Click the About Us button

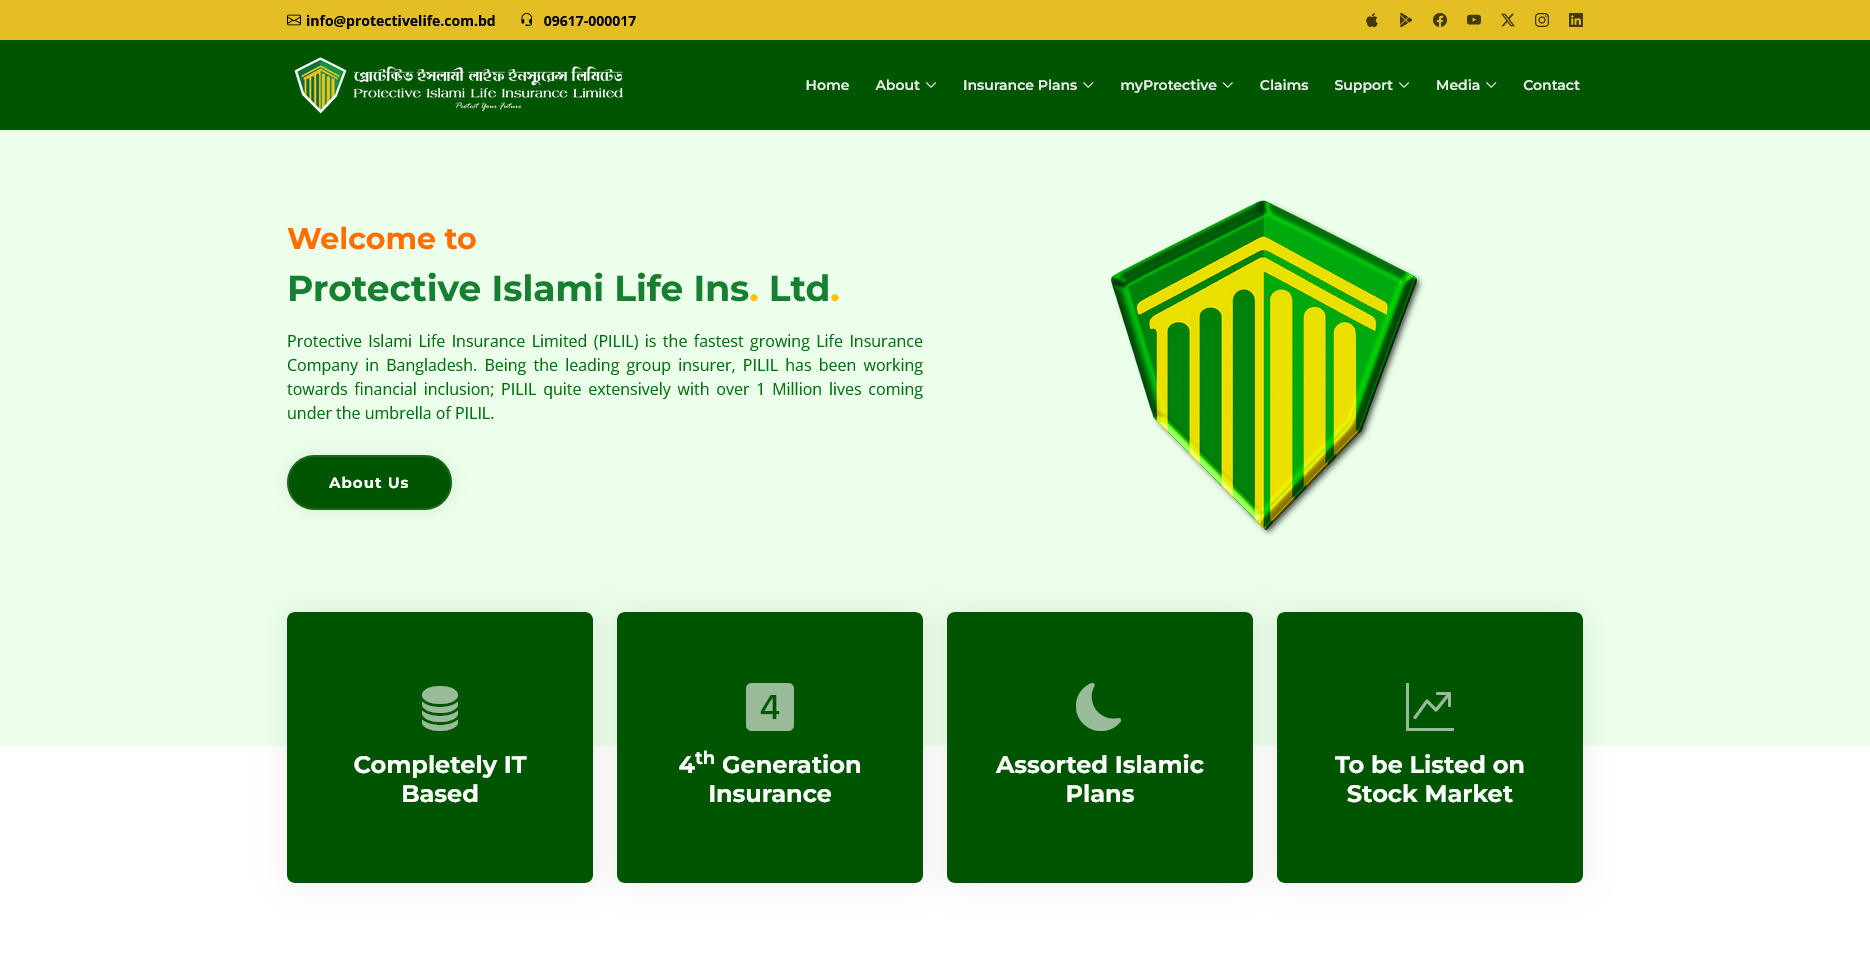[x=369, y=482]
